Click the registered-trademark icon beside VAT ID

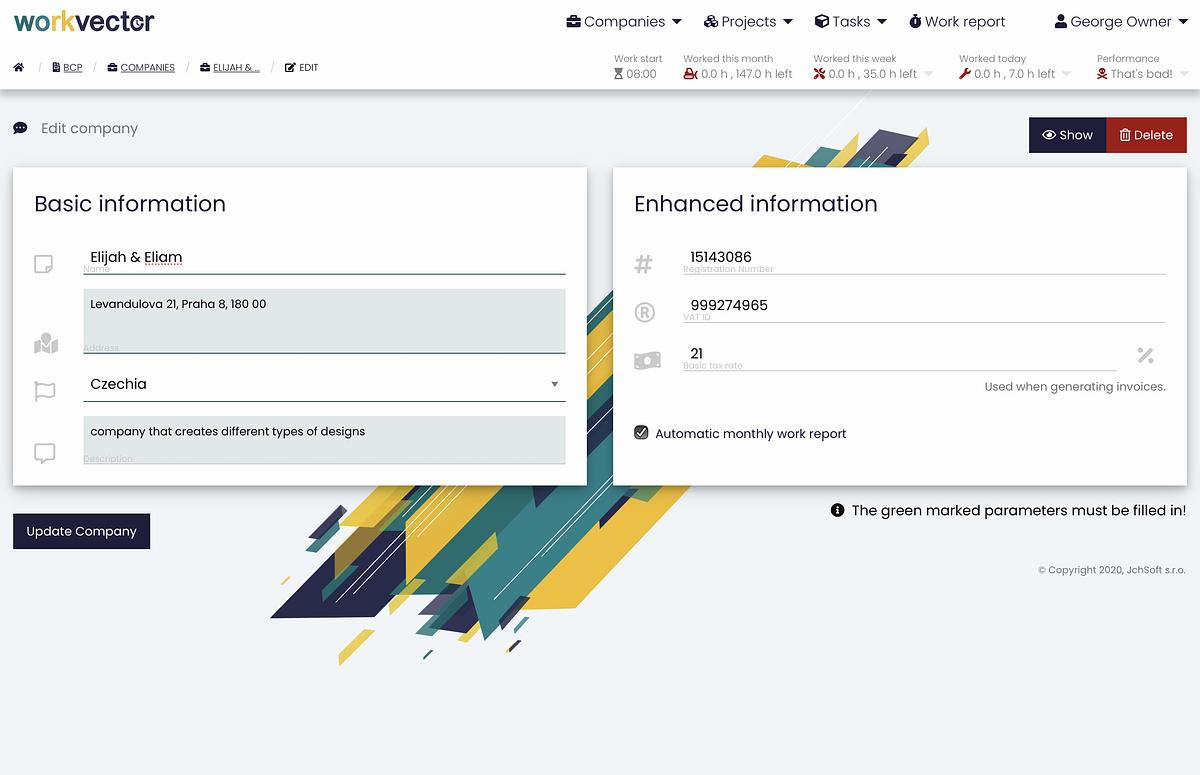coord(645,312)
